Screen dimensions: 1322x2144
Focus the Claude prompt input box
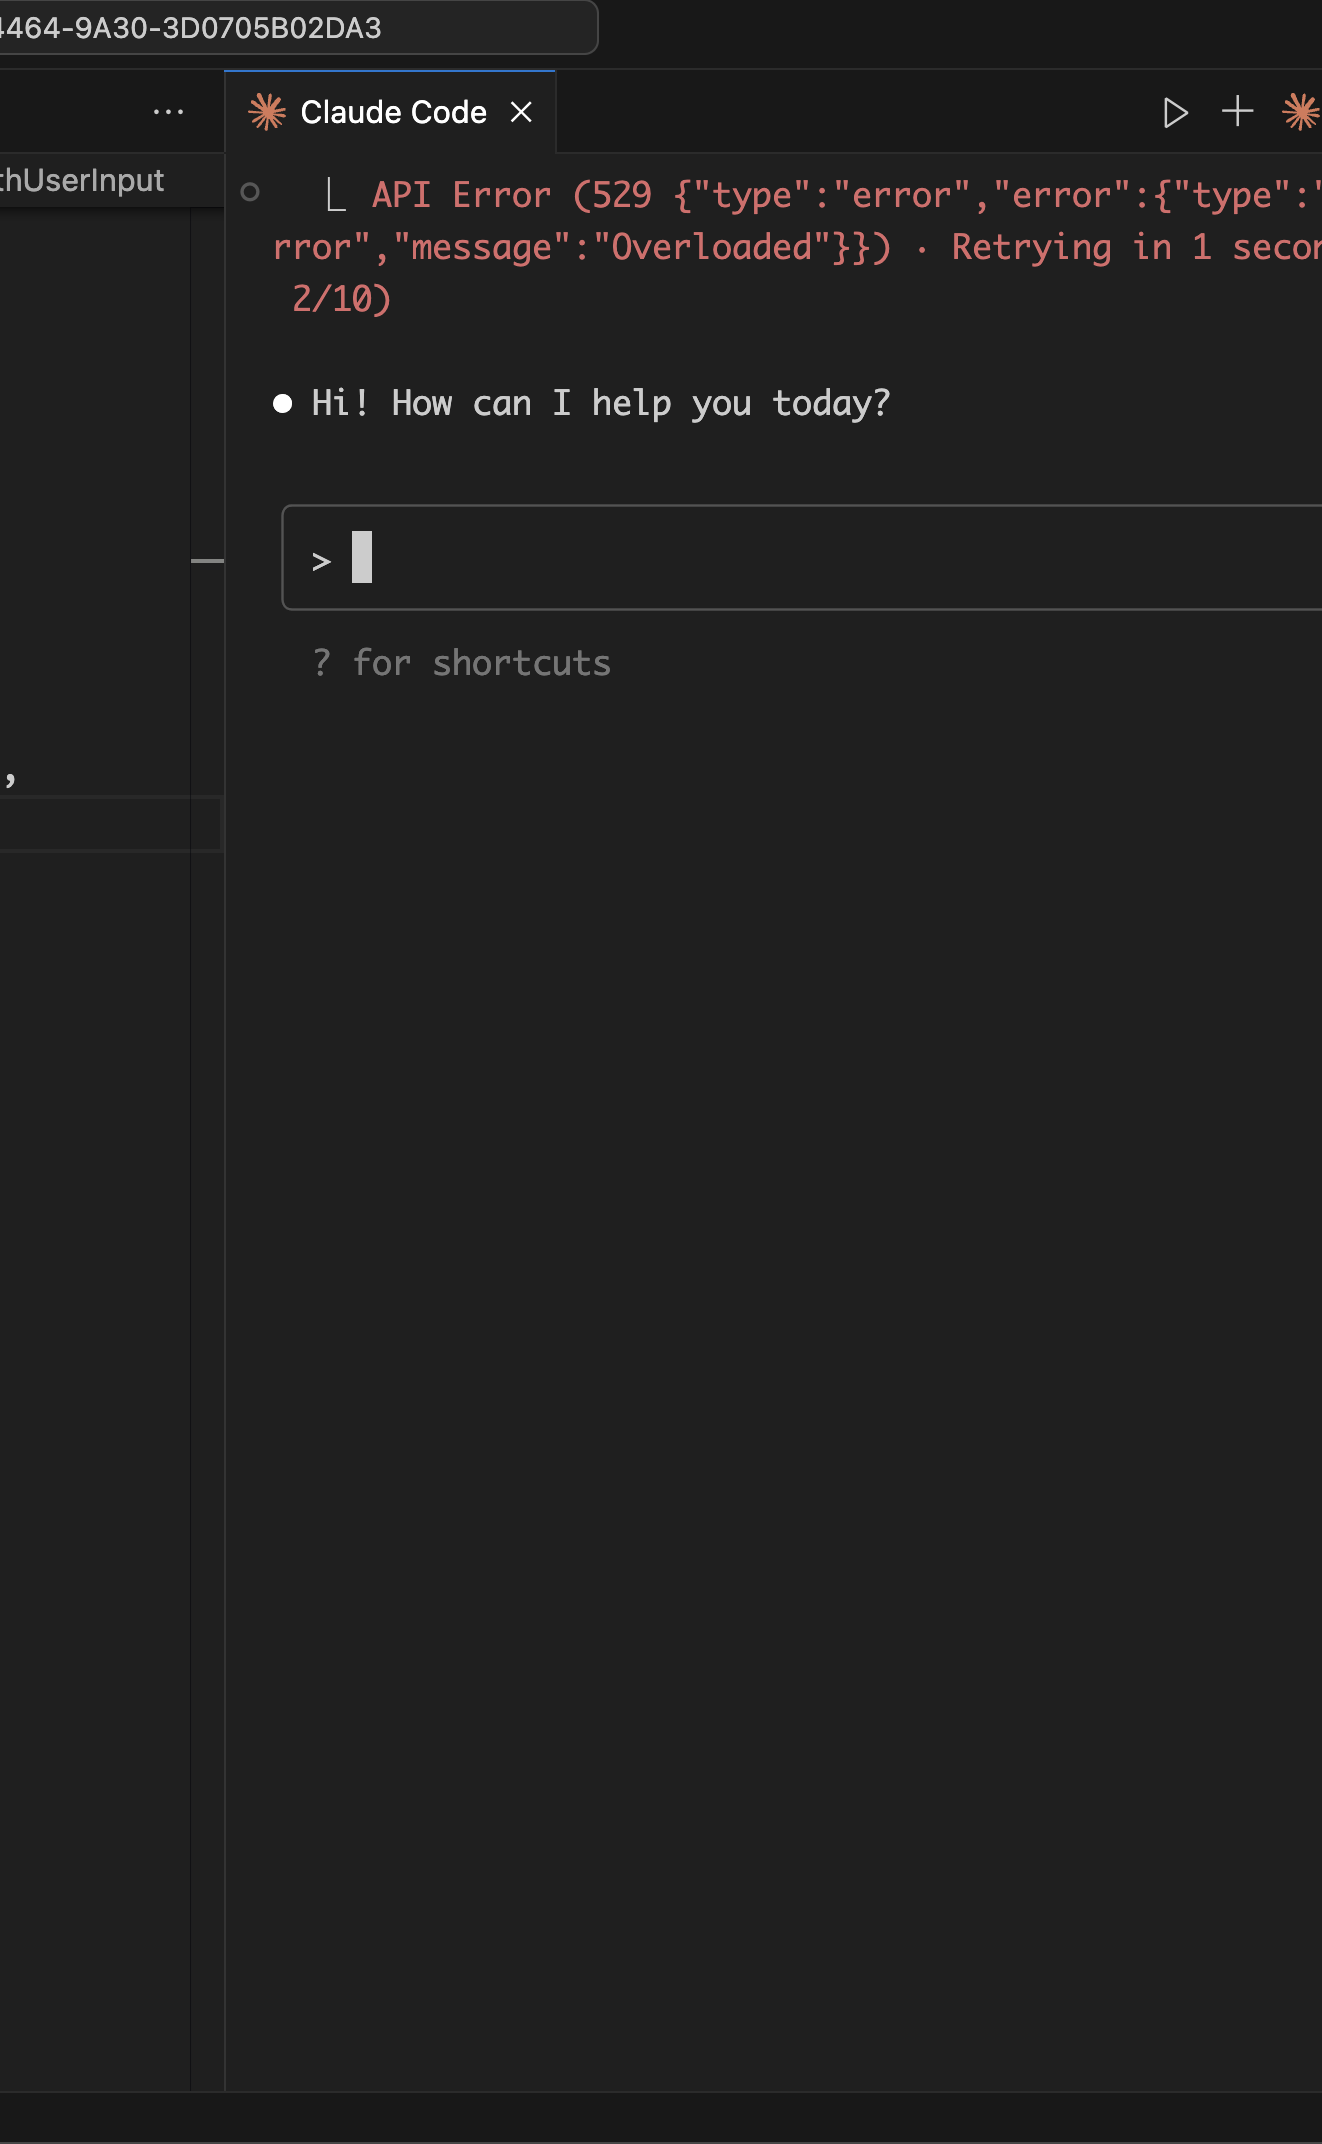pos(802,557)
